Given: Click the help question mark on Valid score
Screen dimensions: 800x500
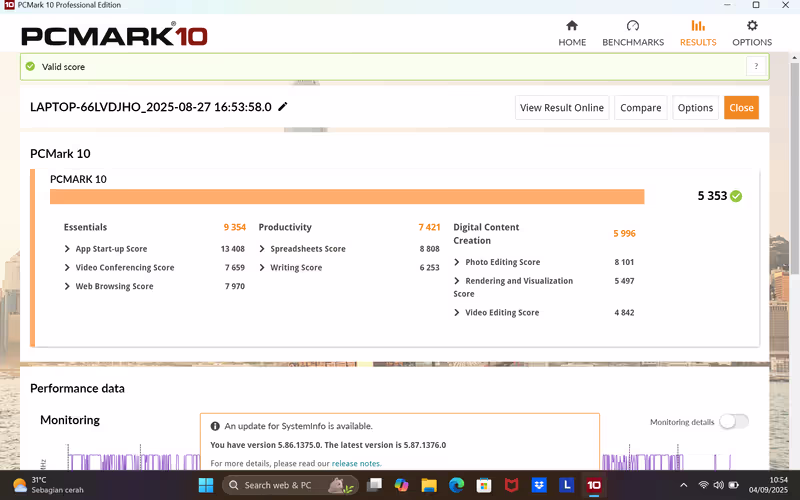Looking at the screenshot, I should coord(756,66).
